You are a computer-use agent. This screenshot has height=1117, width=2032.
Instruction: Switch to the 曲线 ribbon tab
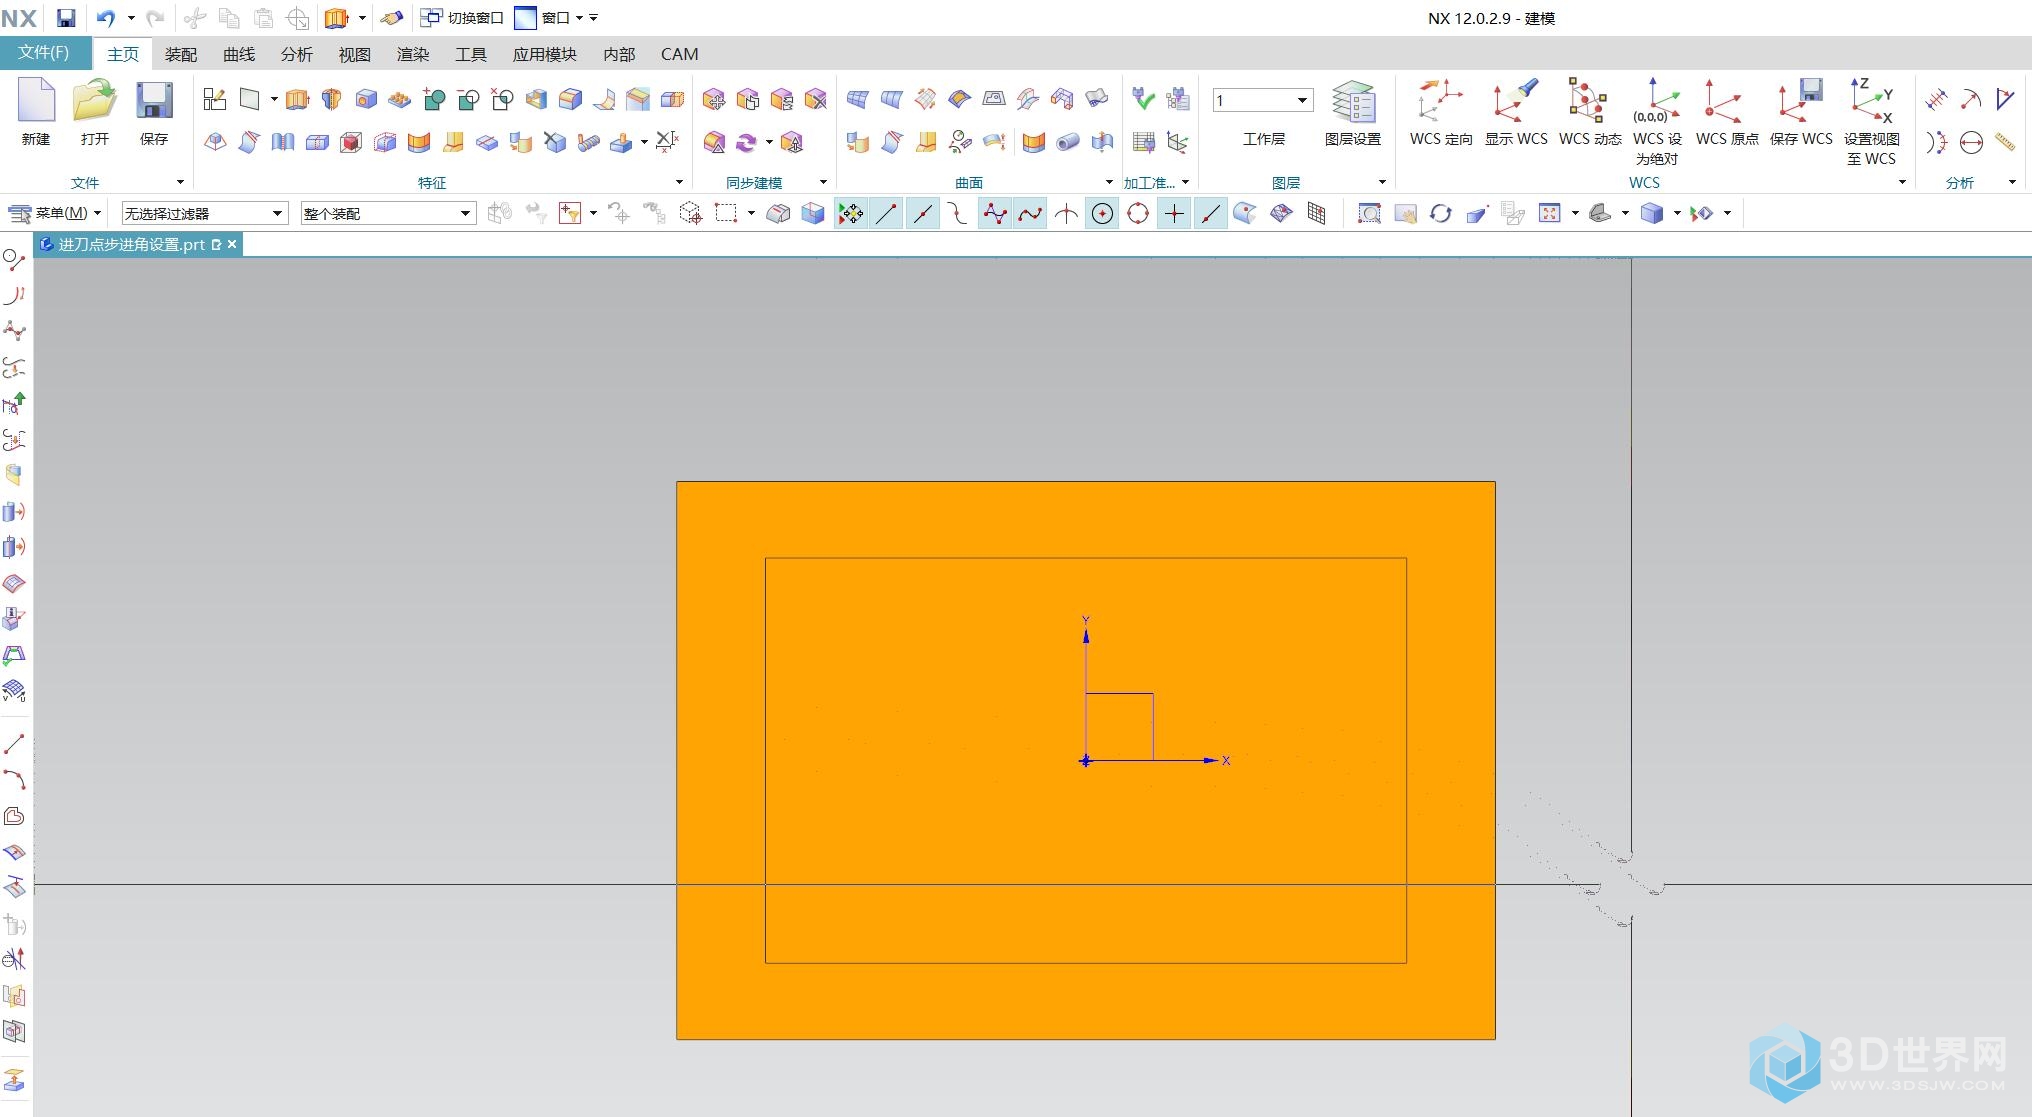point(239,54)
